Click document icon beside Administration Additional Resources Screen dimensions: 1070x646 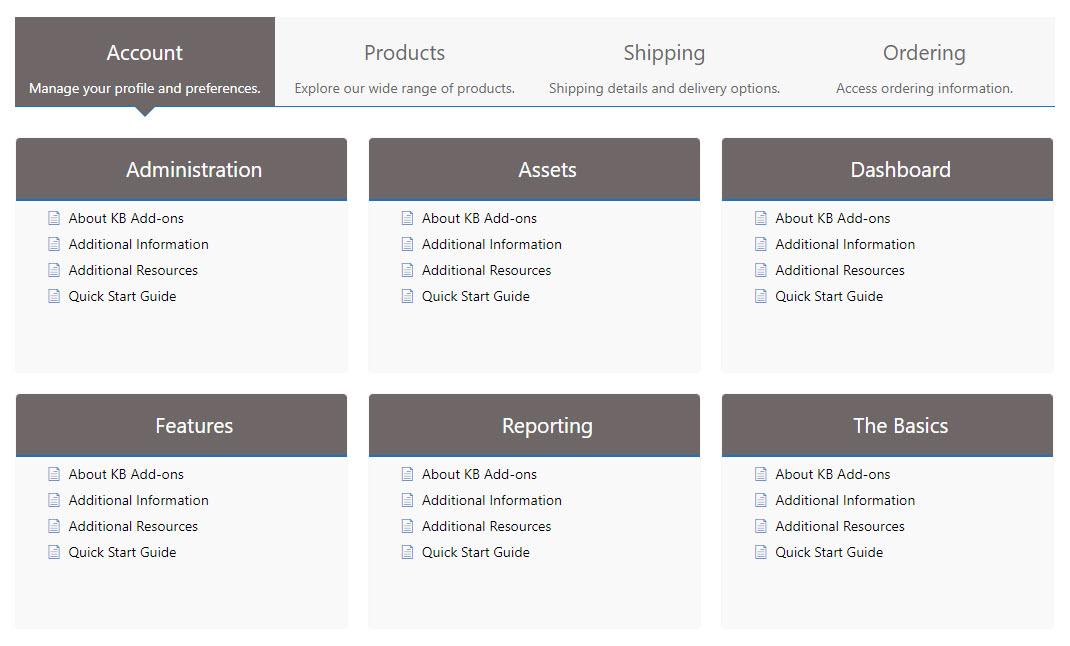coord(54,270)
